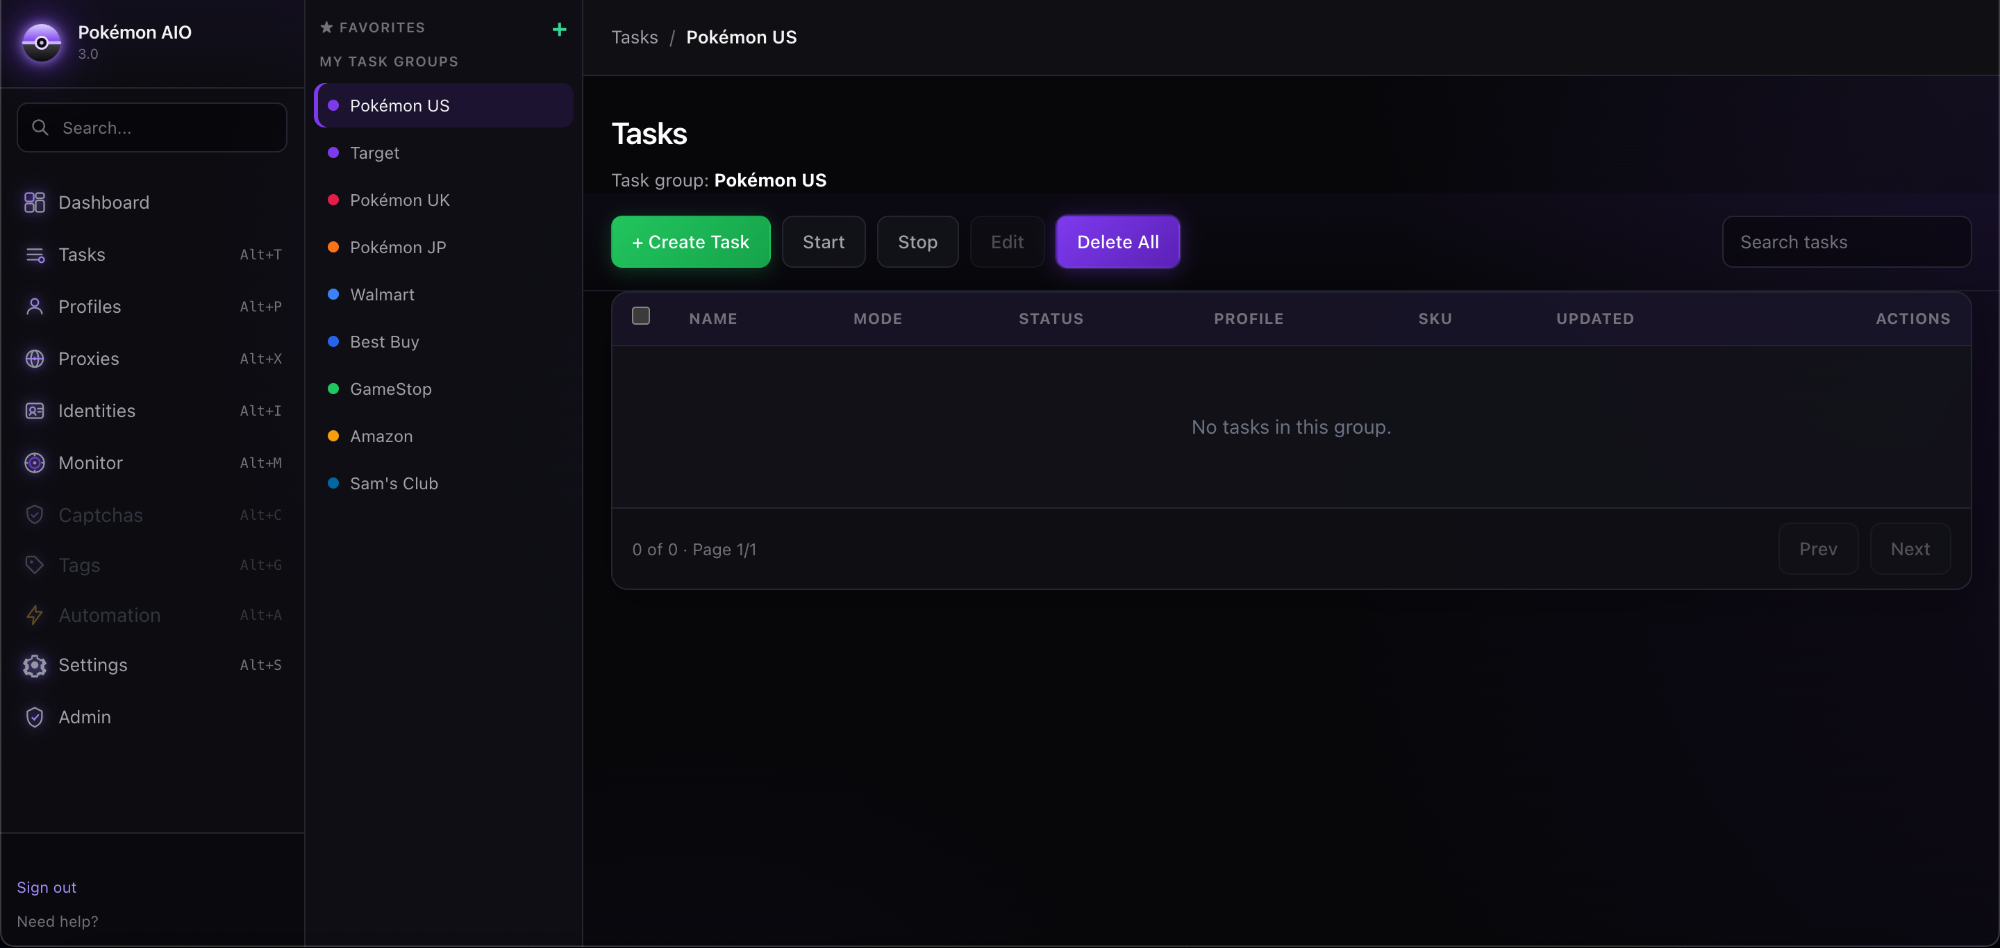
Task: Click the "0 of 0 · Page 1/1" text
Action: point(694,549)
